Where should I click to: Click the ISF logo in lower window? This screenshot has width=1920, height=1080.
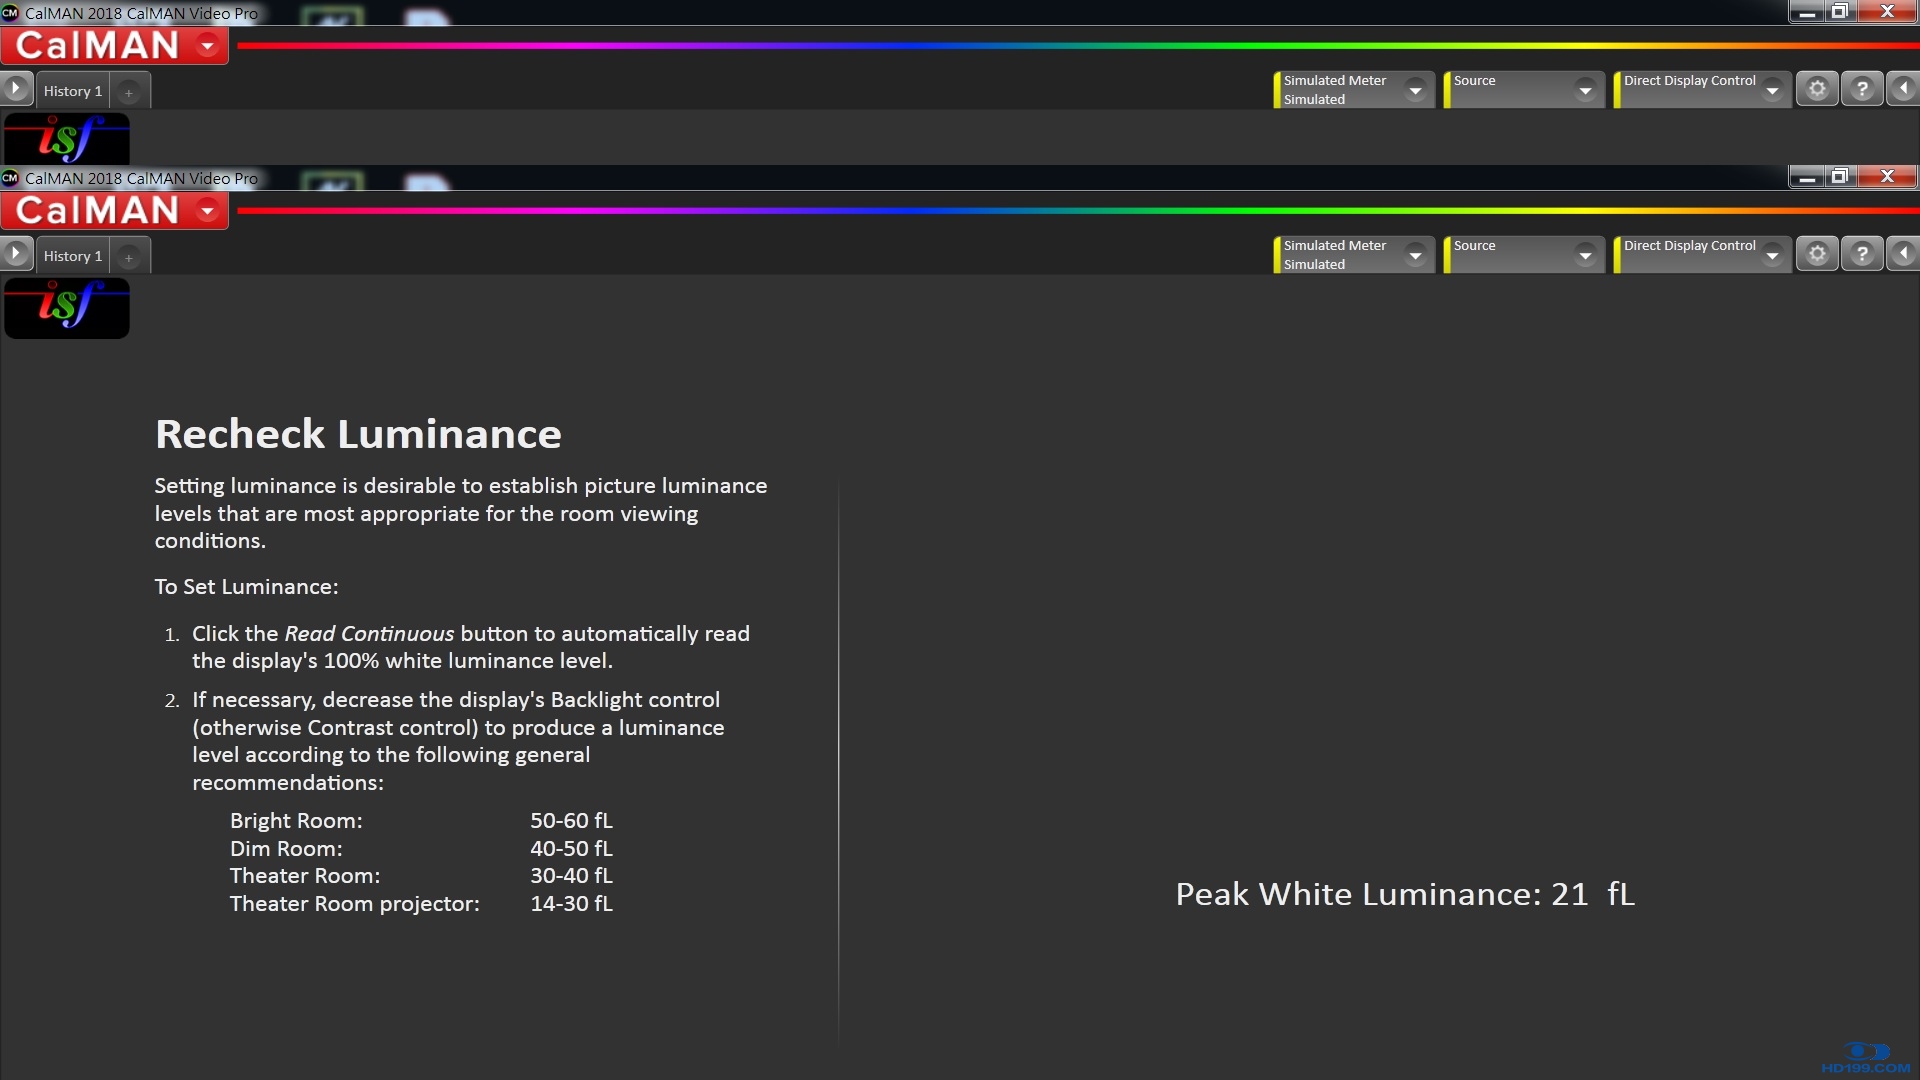(67, 307)
